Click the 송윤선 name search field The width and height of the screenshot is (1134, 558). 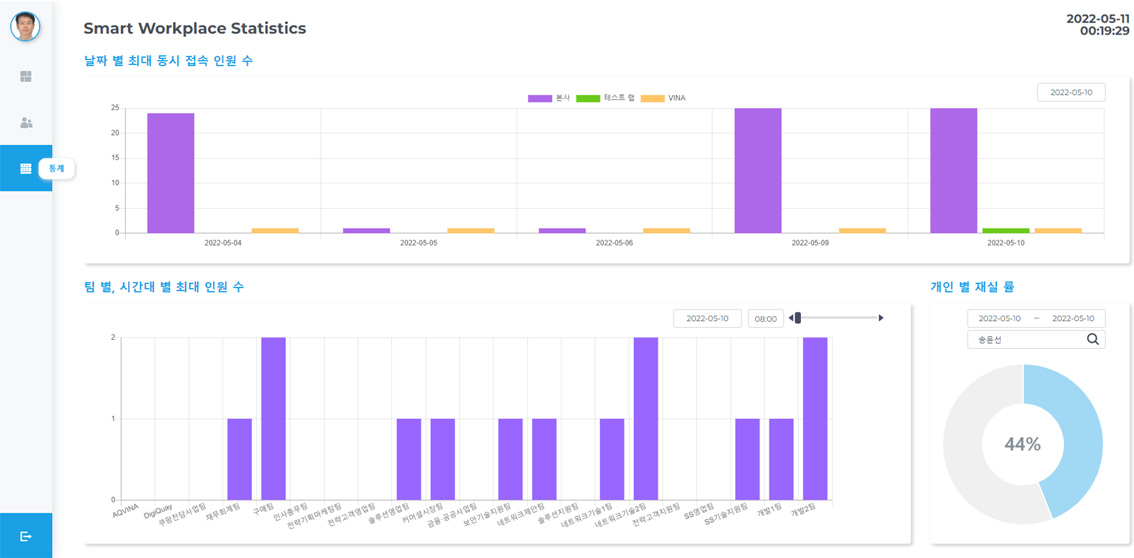pos(1036,339)
